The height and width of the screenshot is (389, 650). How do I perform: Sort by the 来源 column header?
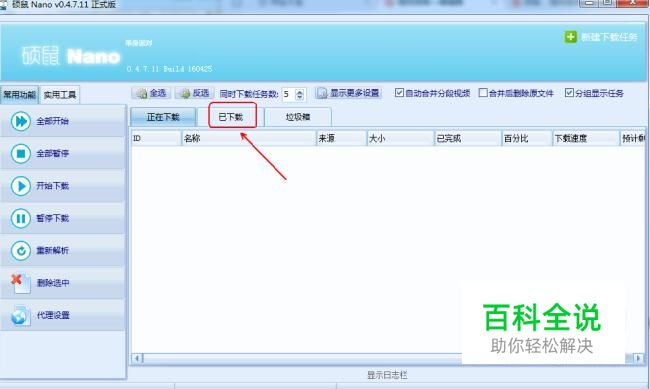pos(342,139)
